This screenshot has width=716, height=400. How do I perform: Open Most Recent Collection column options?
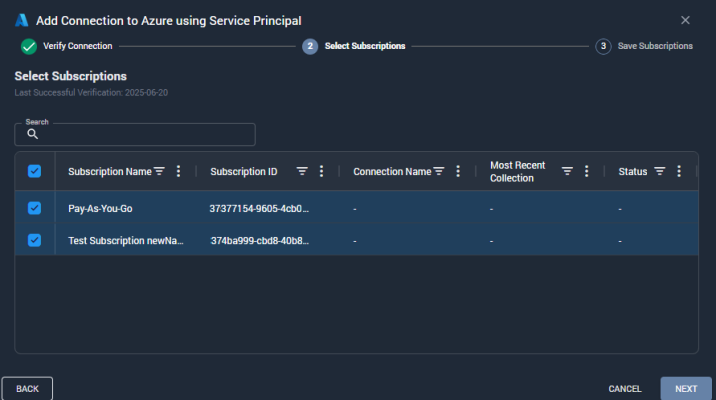click(x=587, y=171)
